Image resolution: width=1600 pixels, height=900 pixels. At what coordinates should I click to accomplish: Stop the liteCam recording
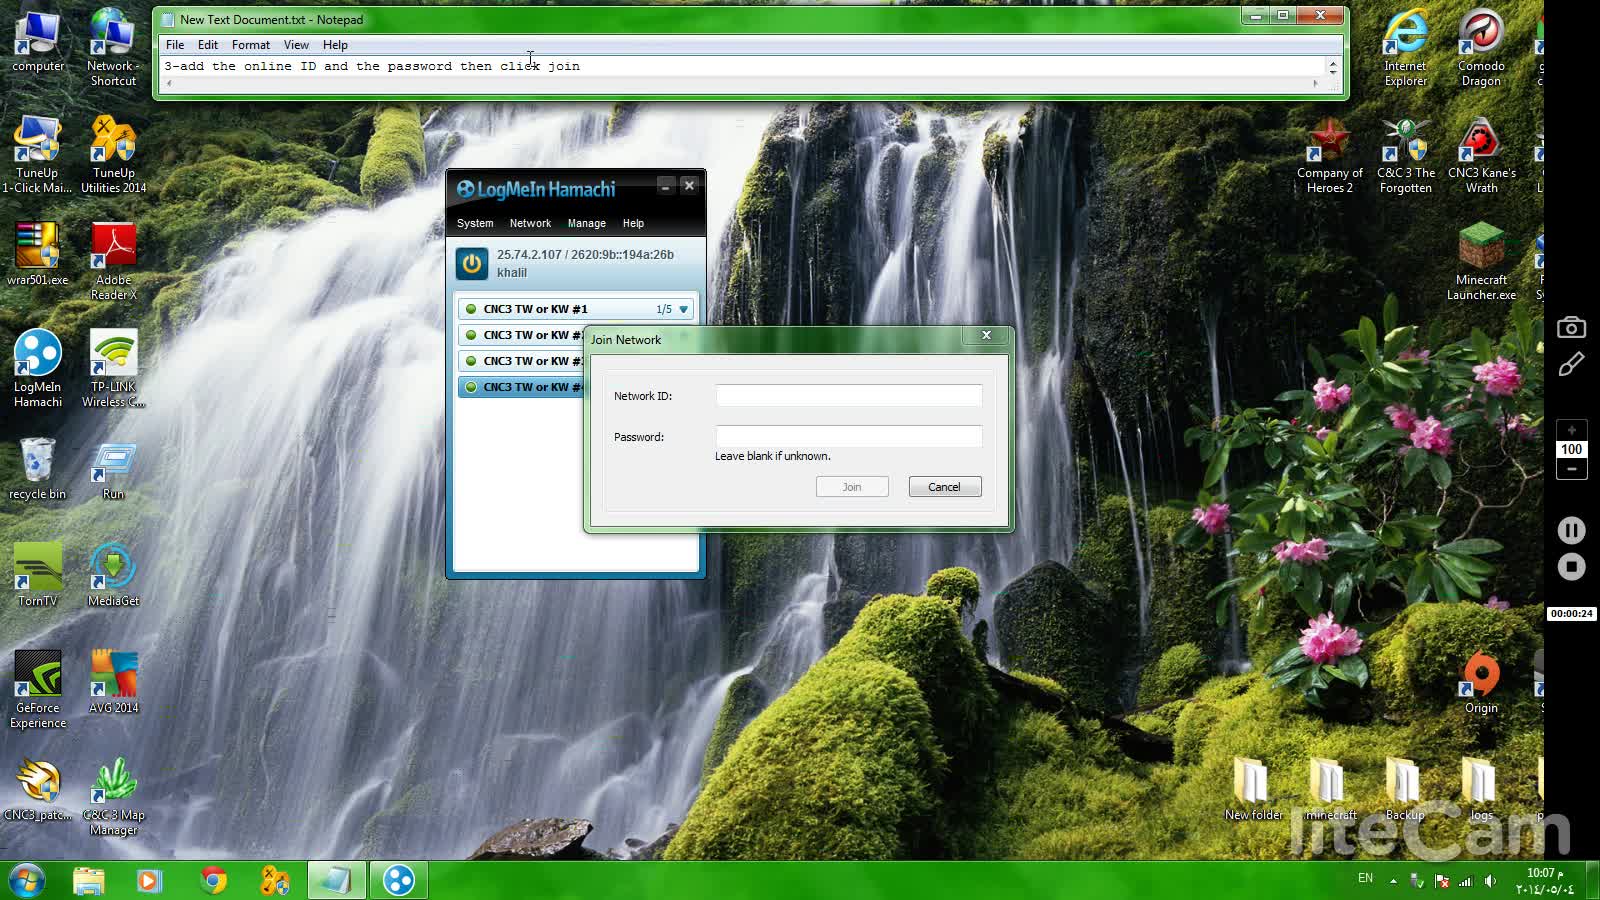(1572, 568)
